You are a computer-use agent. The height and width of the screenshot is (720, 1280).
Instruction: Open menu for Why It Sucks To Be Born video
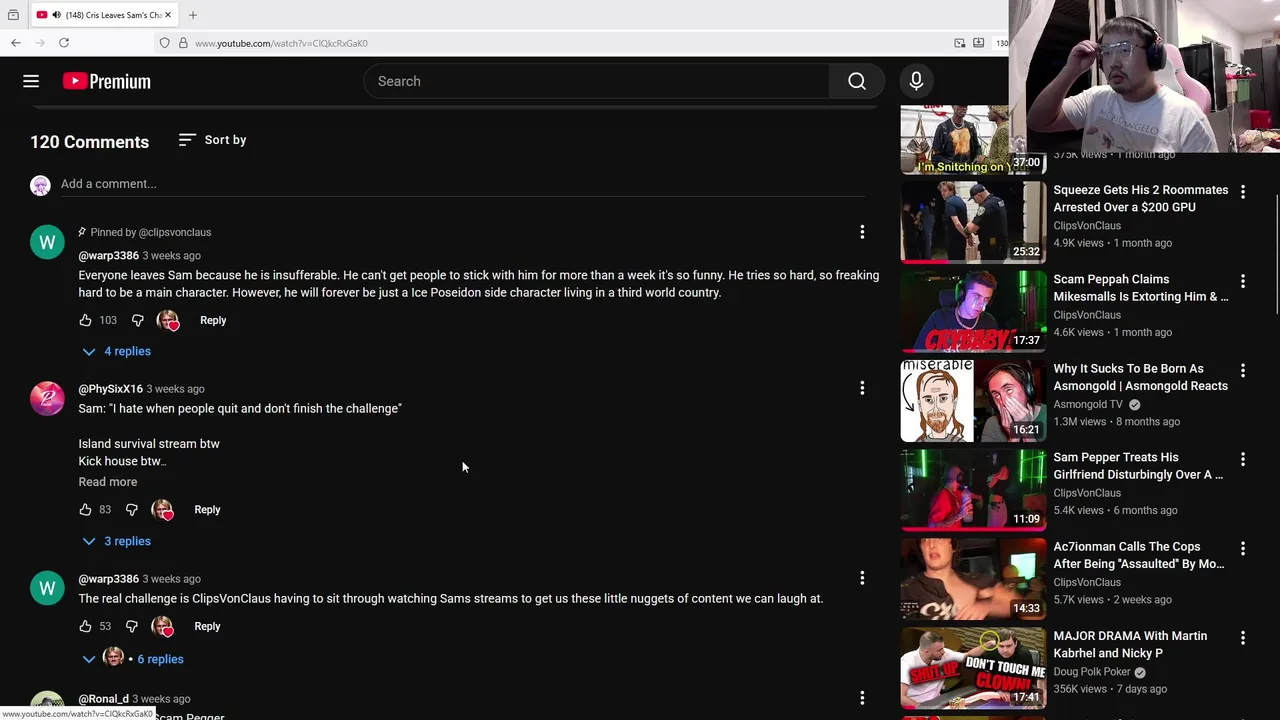1243,370
